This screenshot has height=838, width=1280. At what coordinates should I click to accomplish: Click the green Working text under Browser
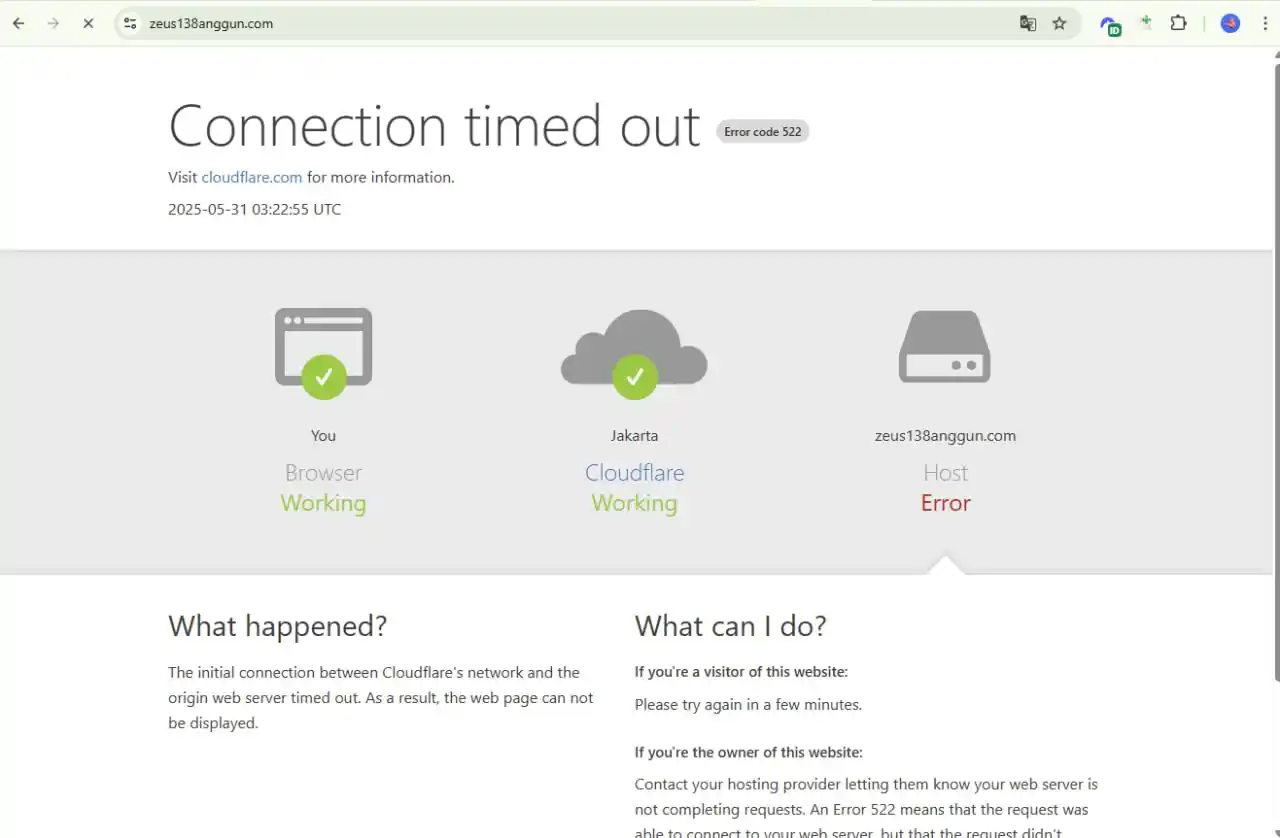pos(323,503)
